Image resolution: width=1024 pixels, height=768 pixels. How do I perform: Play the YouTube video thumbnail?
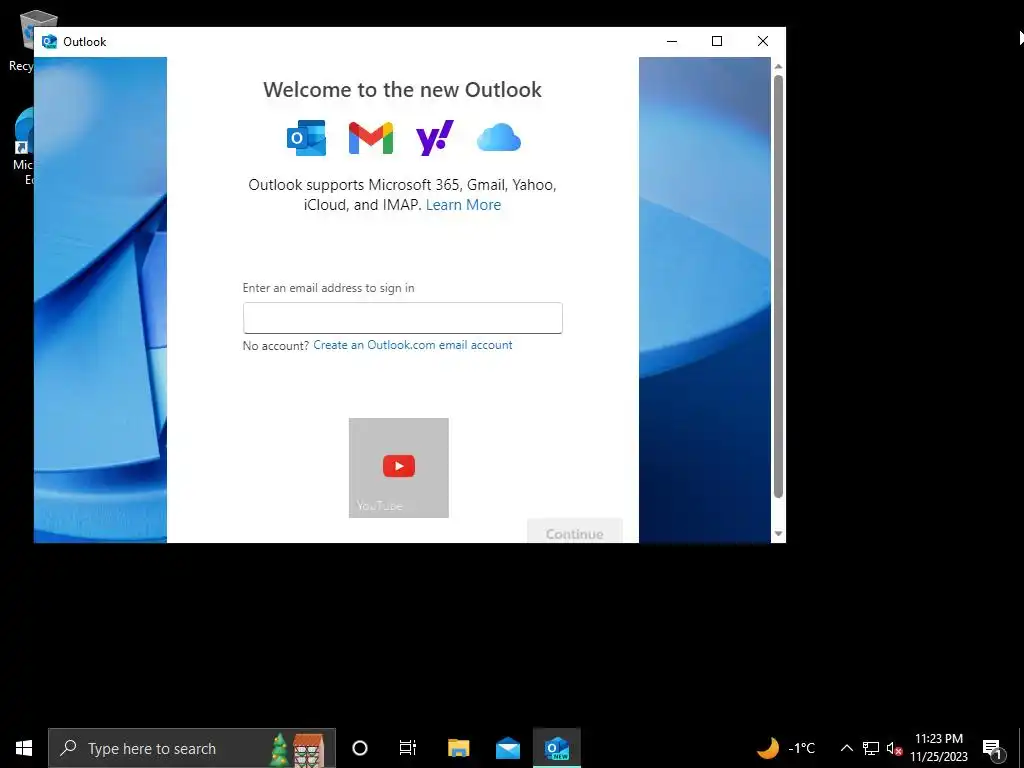click(398, 468)
